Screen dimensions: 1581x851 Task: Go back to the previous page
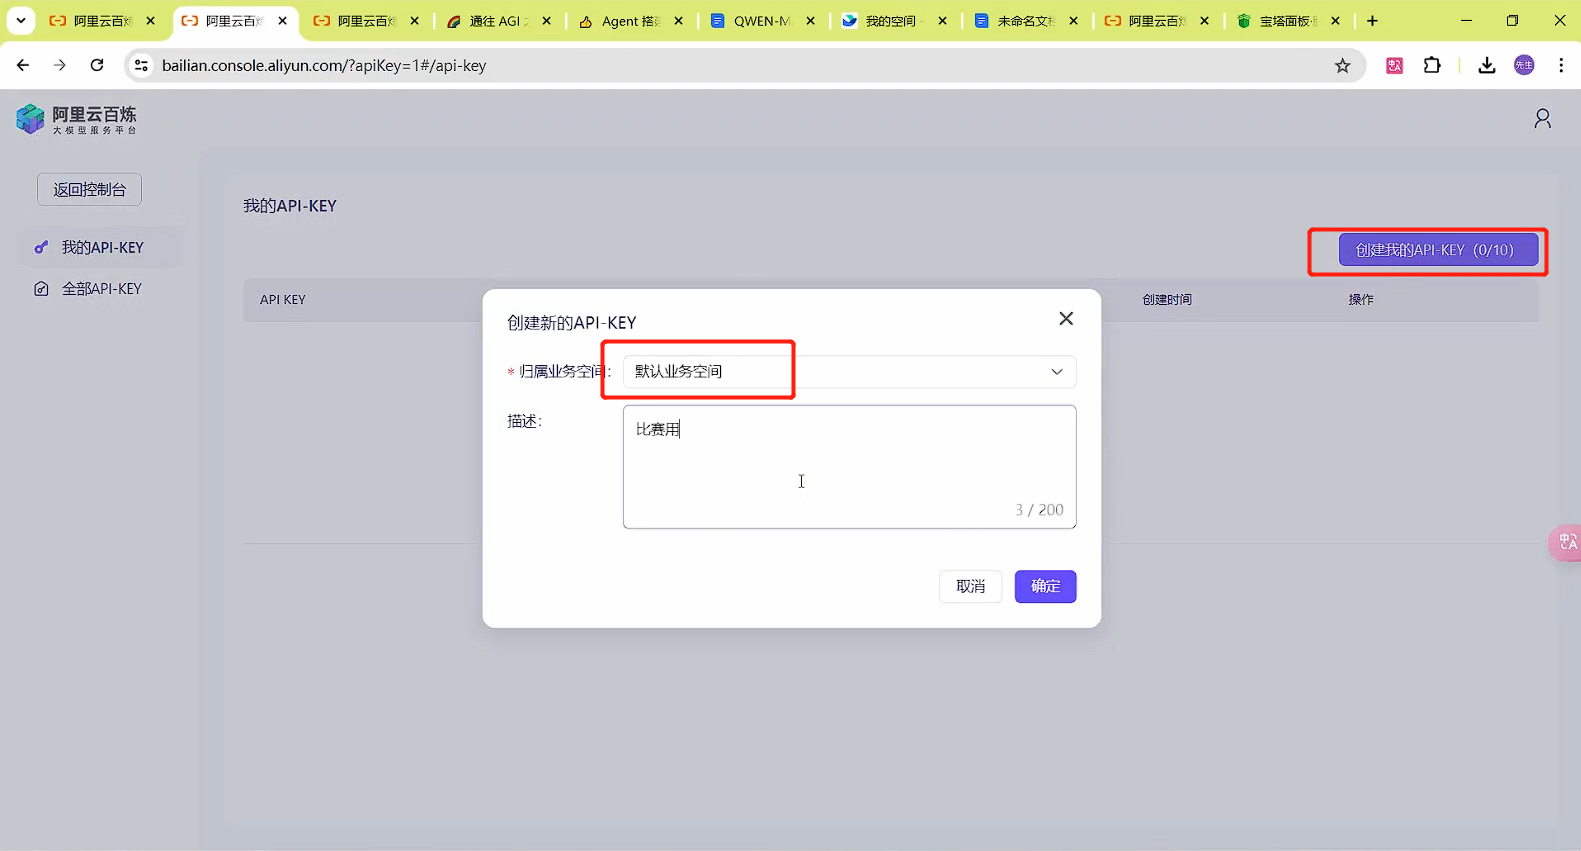coord(23,65)
